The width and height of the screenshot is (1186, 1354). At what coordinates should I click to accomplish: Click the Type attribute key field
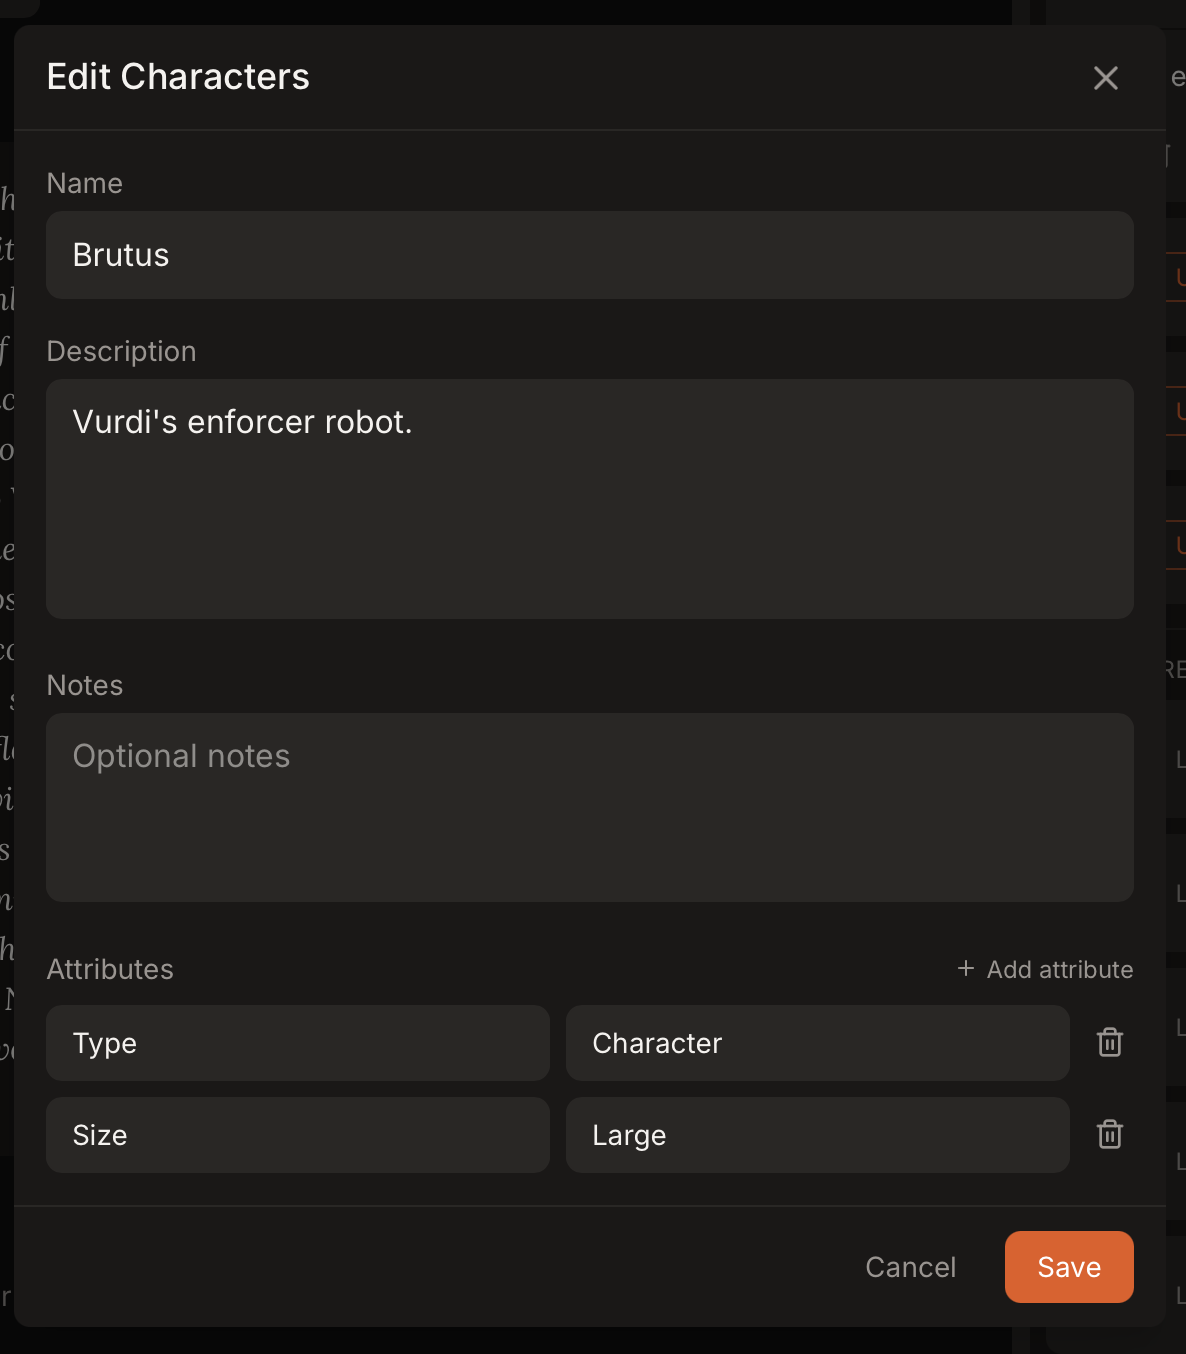pos(297,1043)
